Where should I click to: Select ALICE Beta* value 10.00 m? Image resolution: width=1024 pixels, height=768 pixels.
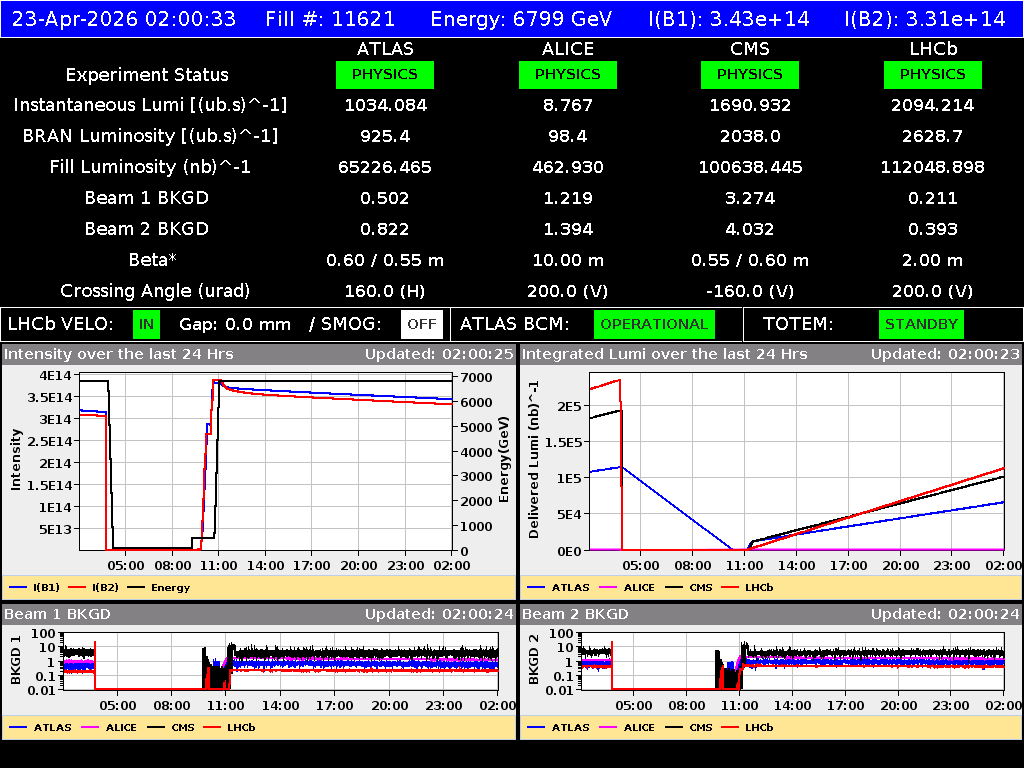[568, 261]
